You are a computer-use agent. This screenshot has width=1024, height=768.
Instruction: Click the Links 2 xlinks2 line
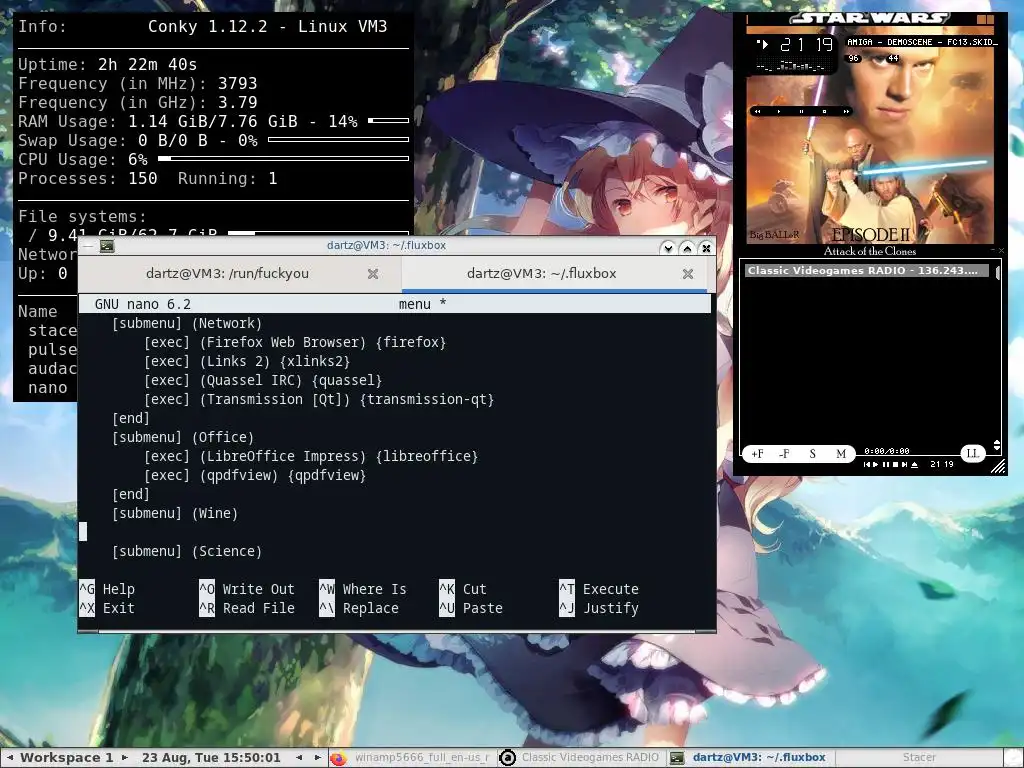(x=247, y=361)
